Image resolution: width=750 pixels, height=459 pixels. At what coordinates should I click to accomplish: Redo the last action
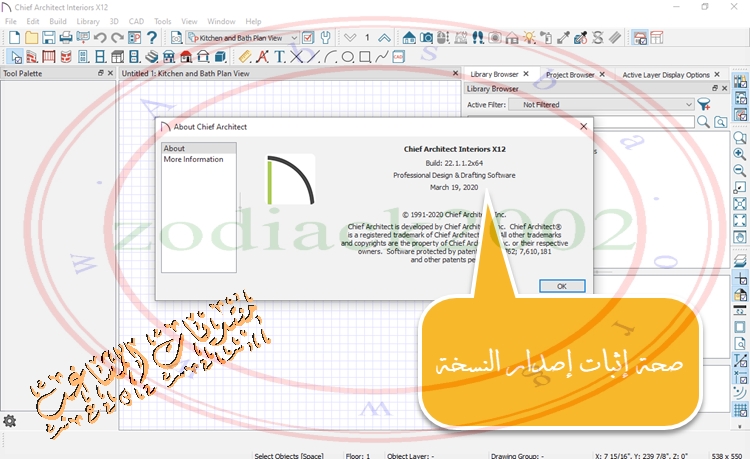pos(117,37)
